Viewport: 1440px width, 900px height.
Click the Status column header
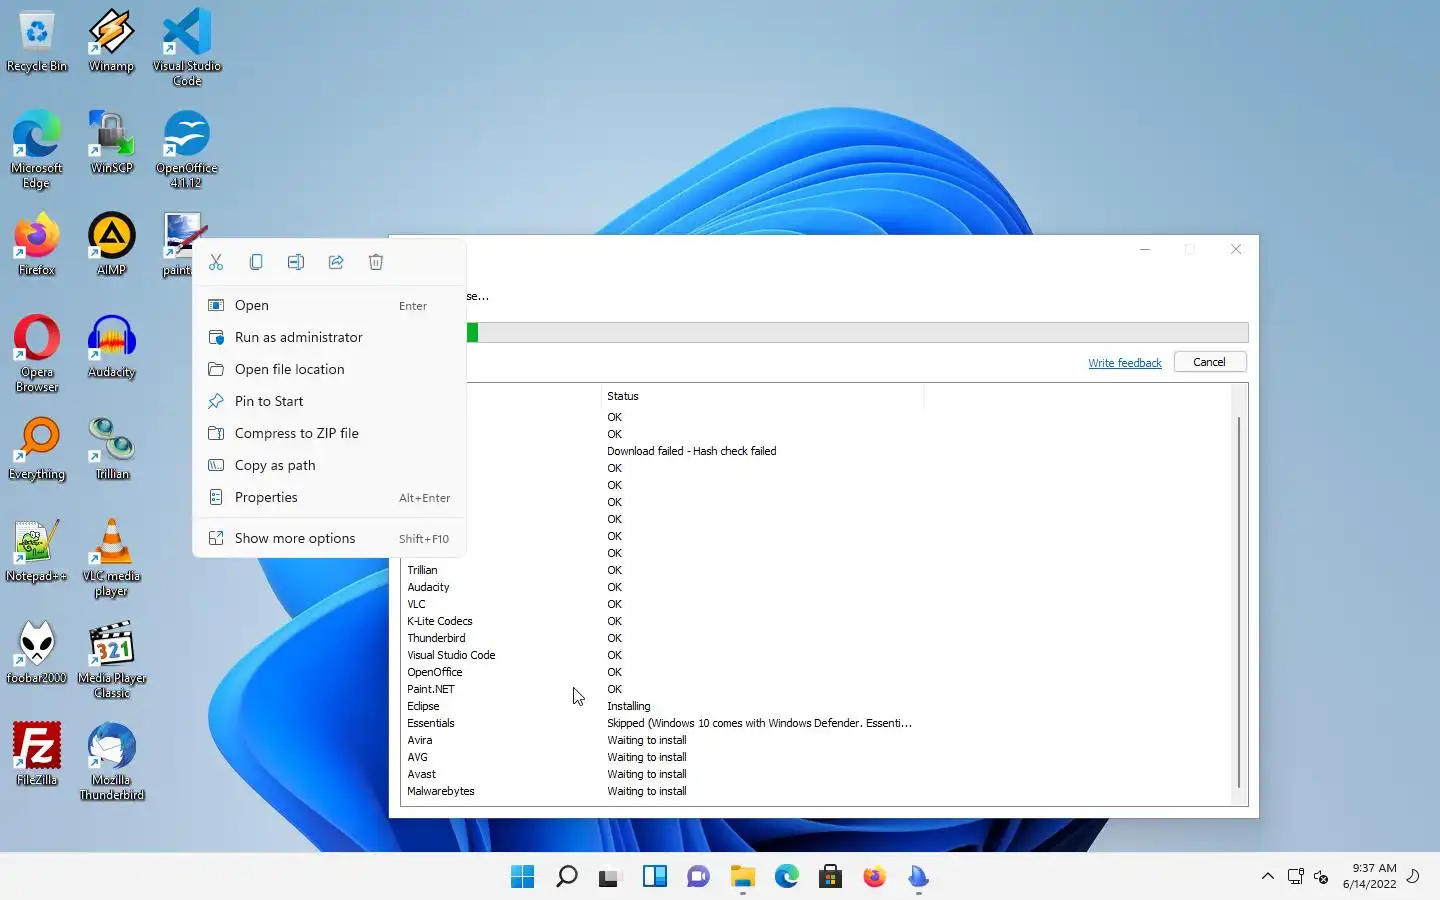coord(761,396)
